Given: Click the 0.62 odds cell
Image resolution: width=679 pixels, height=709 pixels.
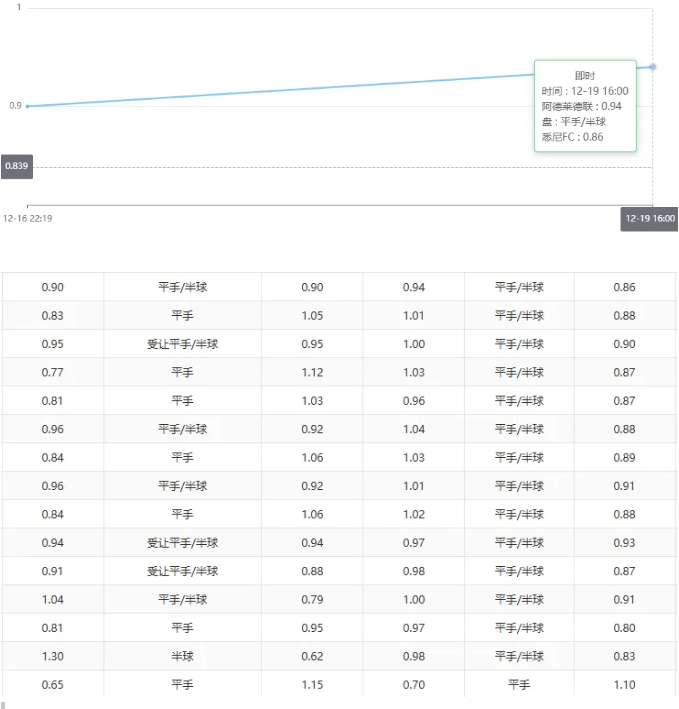Looking at the screenshot, I should [x=312, y=656].
